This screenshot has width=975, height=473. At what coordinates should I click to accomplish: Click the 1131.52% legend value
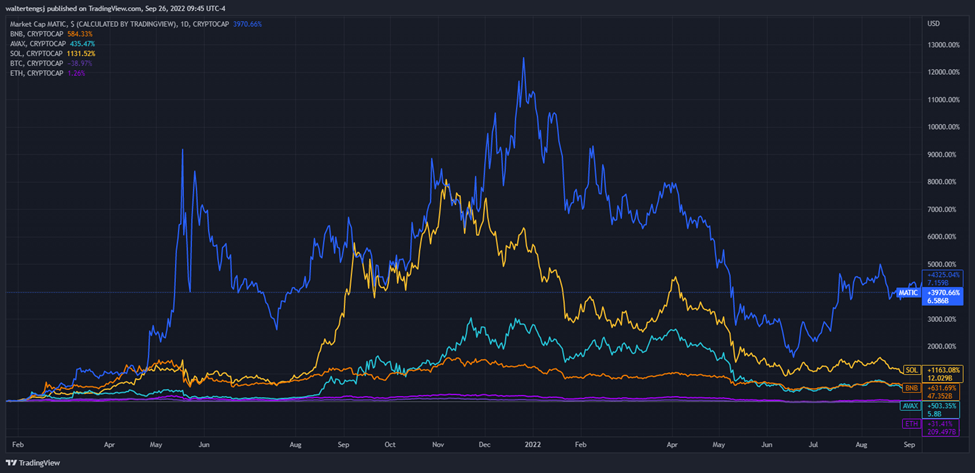(80, 53)
